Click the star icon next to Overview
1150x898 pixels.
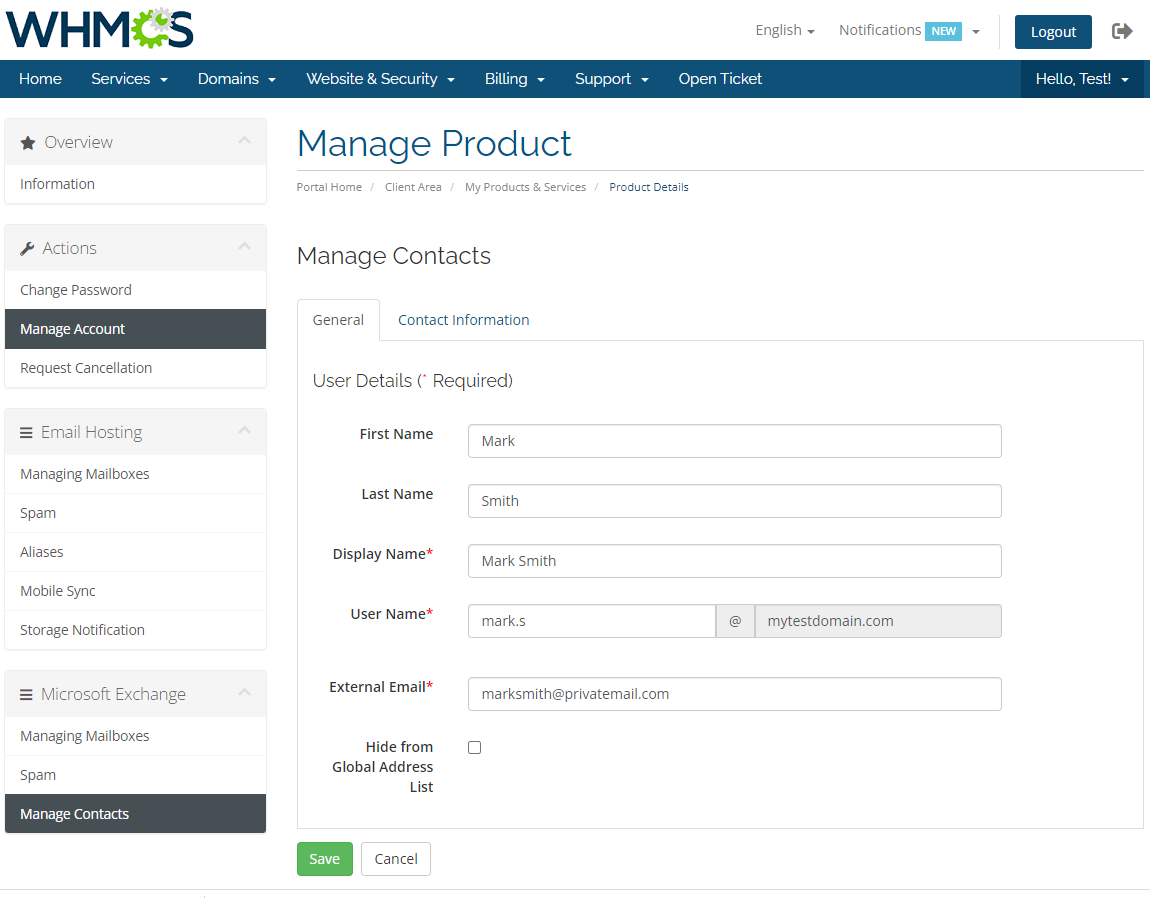coord(28,142)
